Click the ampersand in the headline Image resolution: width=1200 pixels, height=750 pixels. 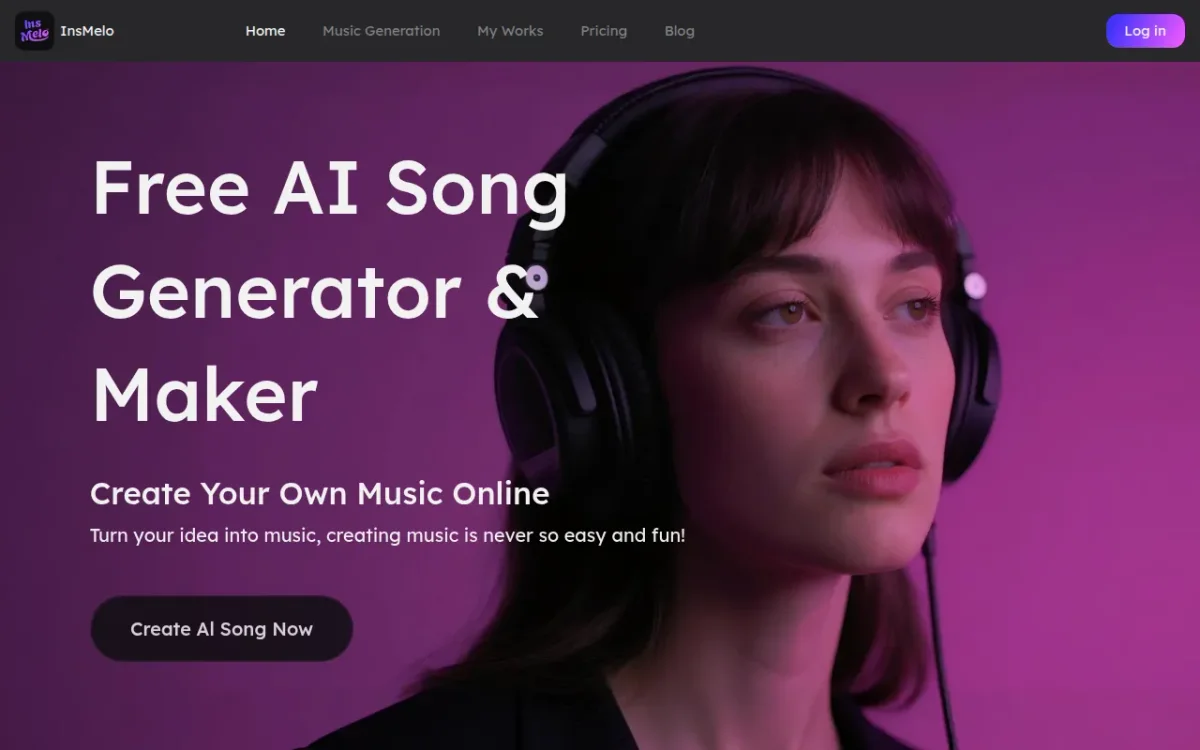point(514,291)
